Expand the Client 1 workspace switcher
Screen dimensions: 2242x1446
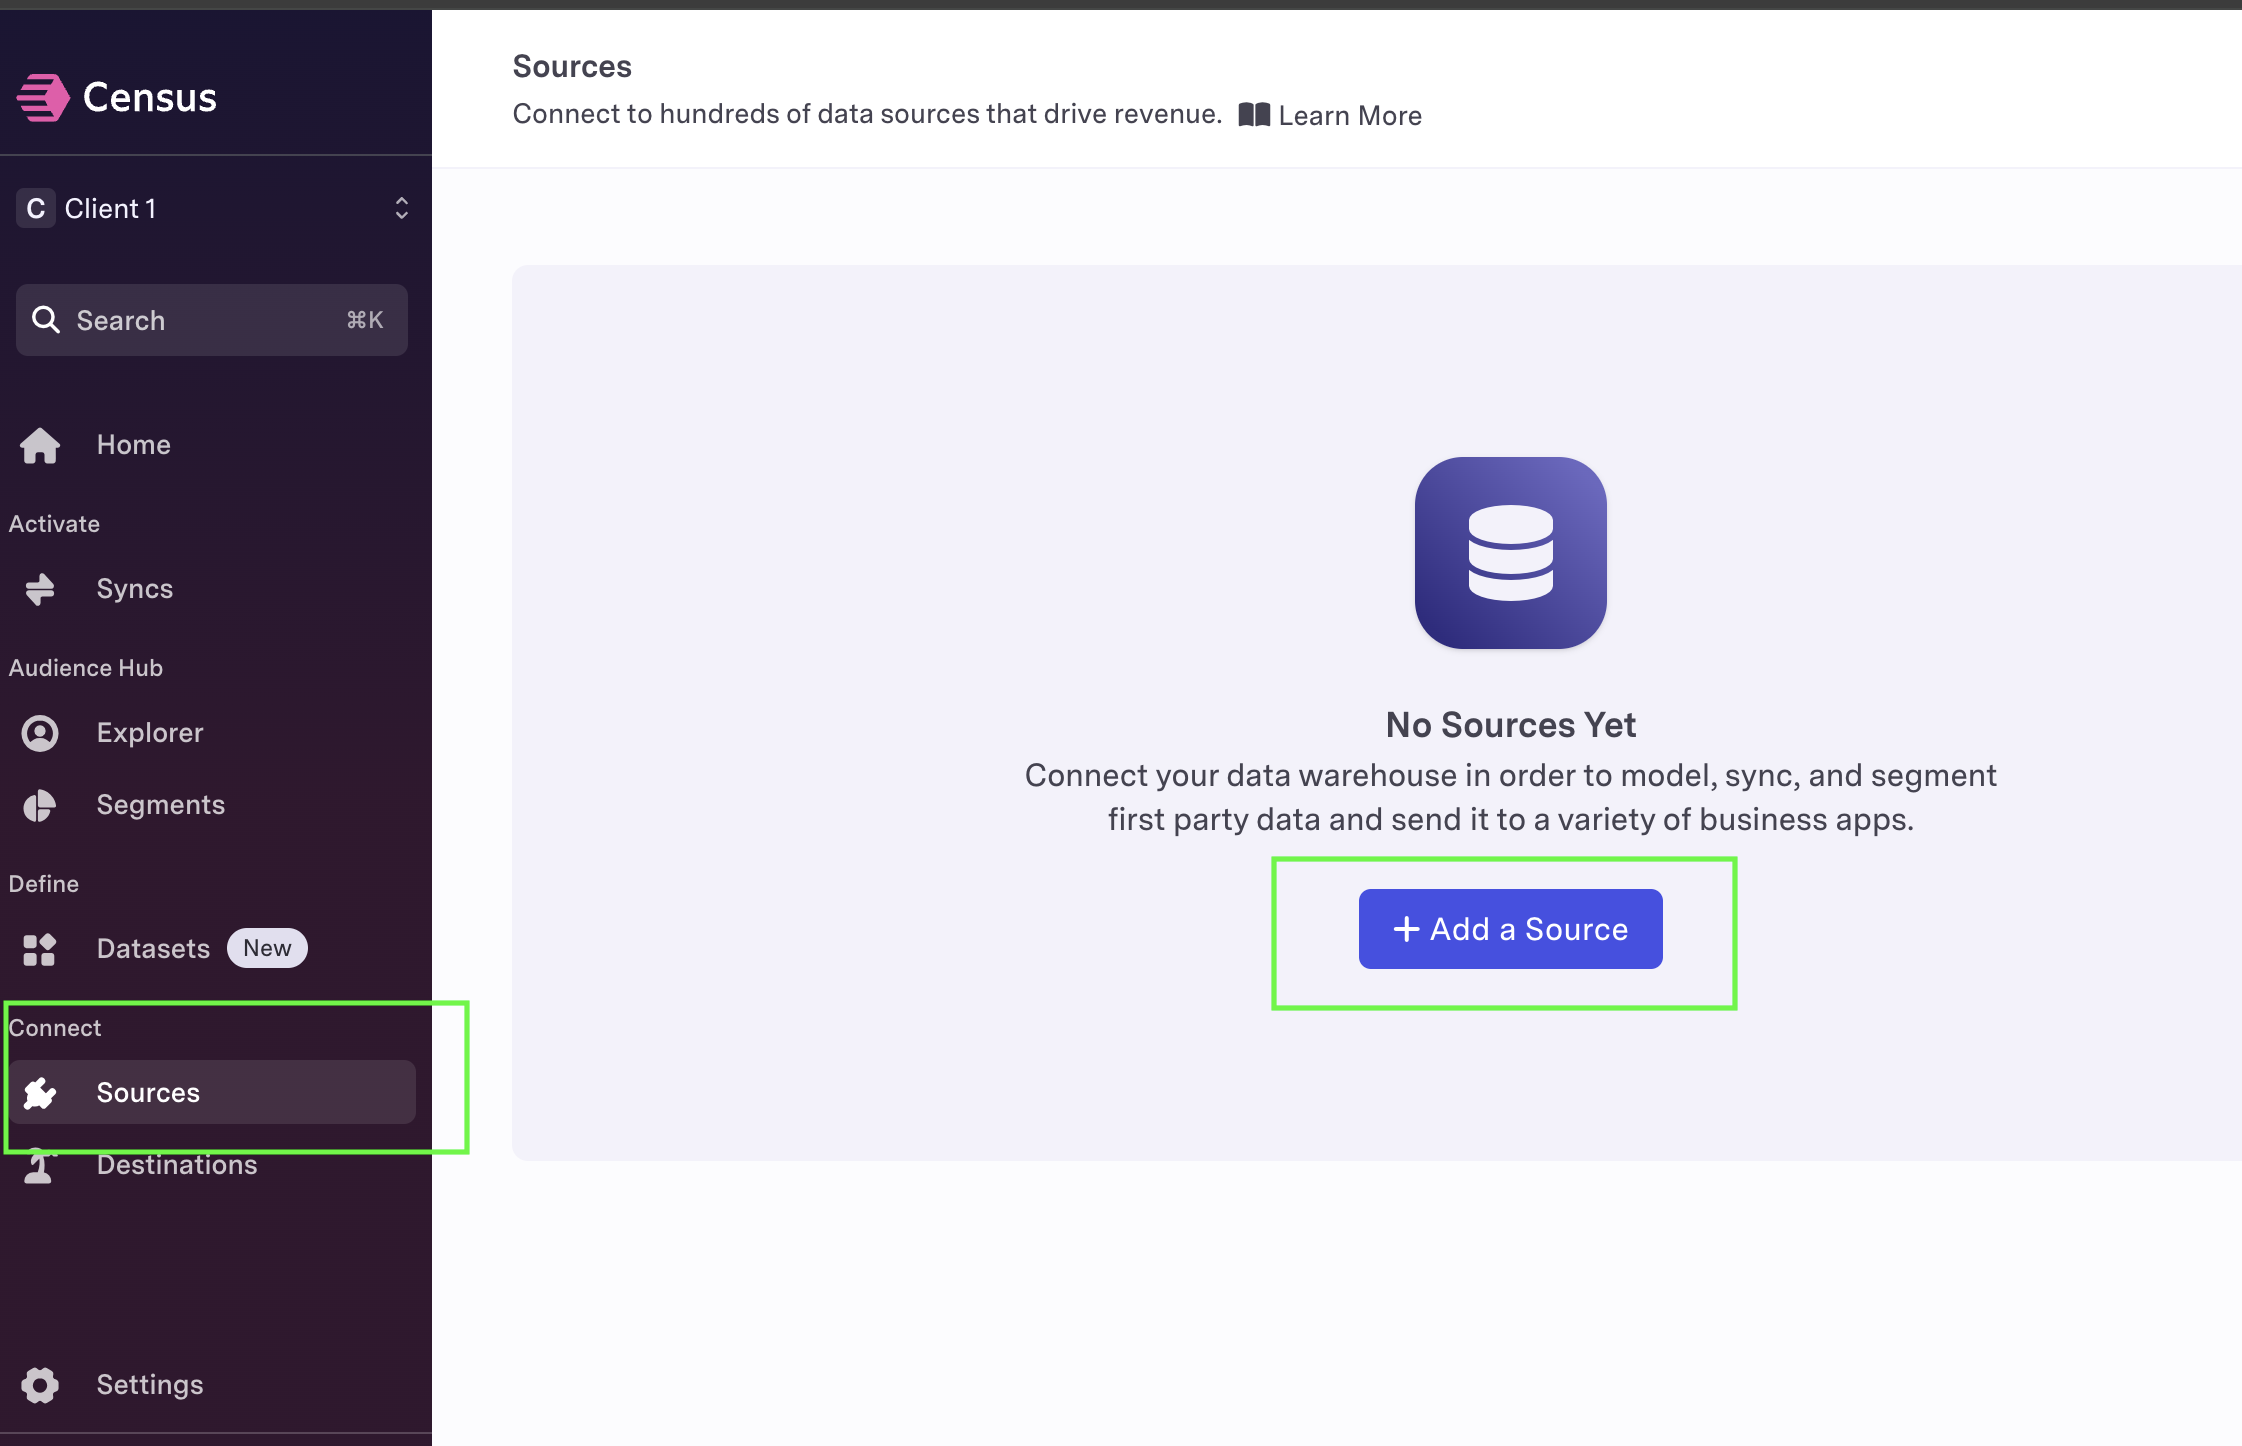pyautogui.click(x=212, y=208)
